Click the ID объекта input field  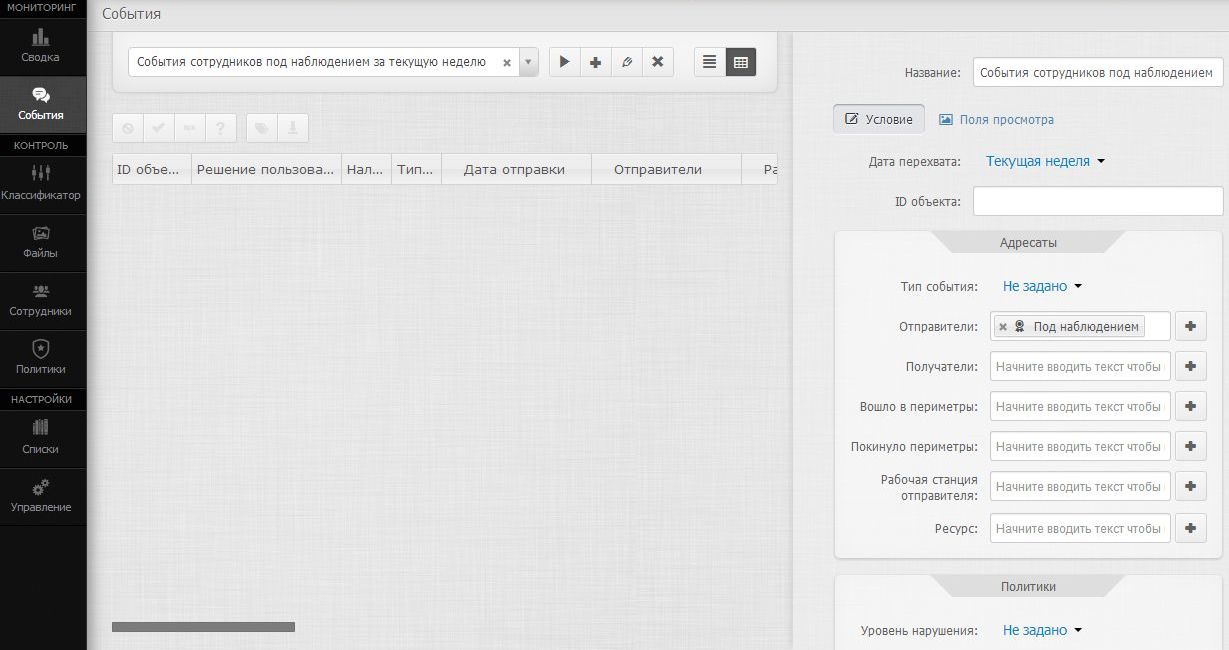[x=1098, y=201]
